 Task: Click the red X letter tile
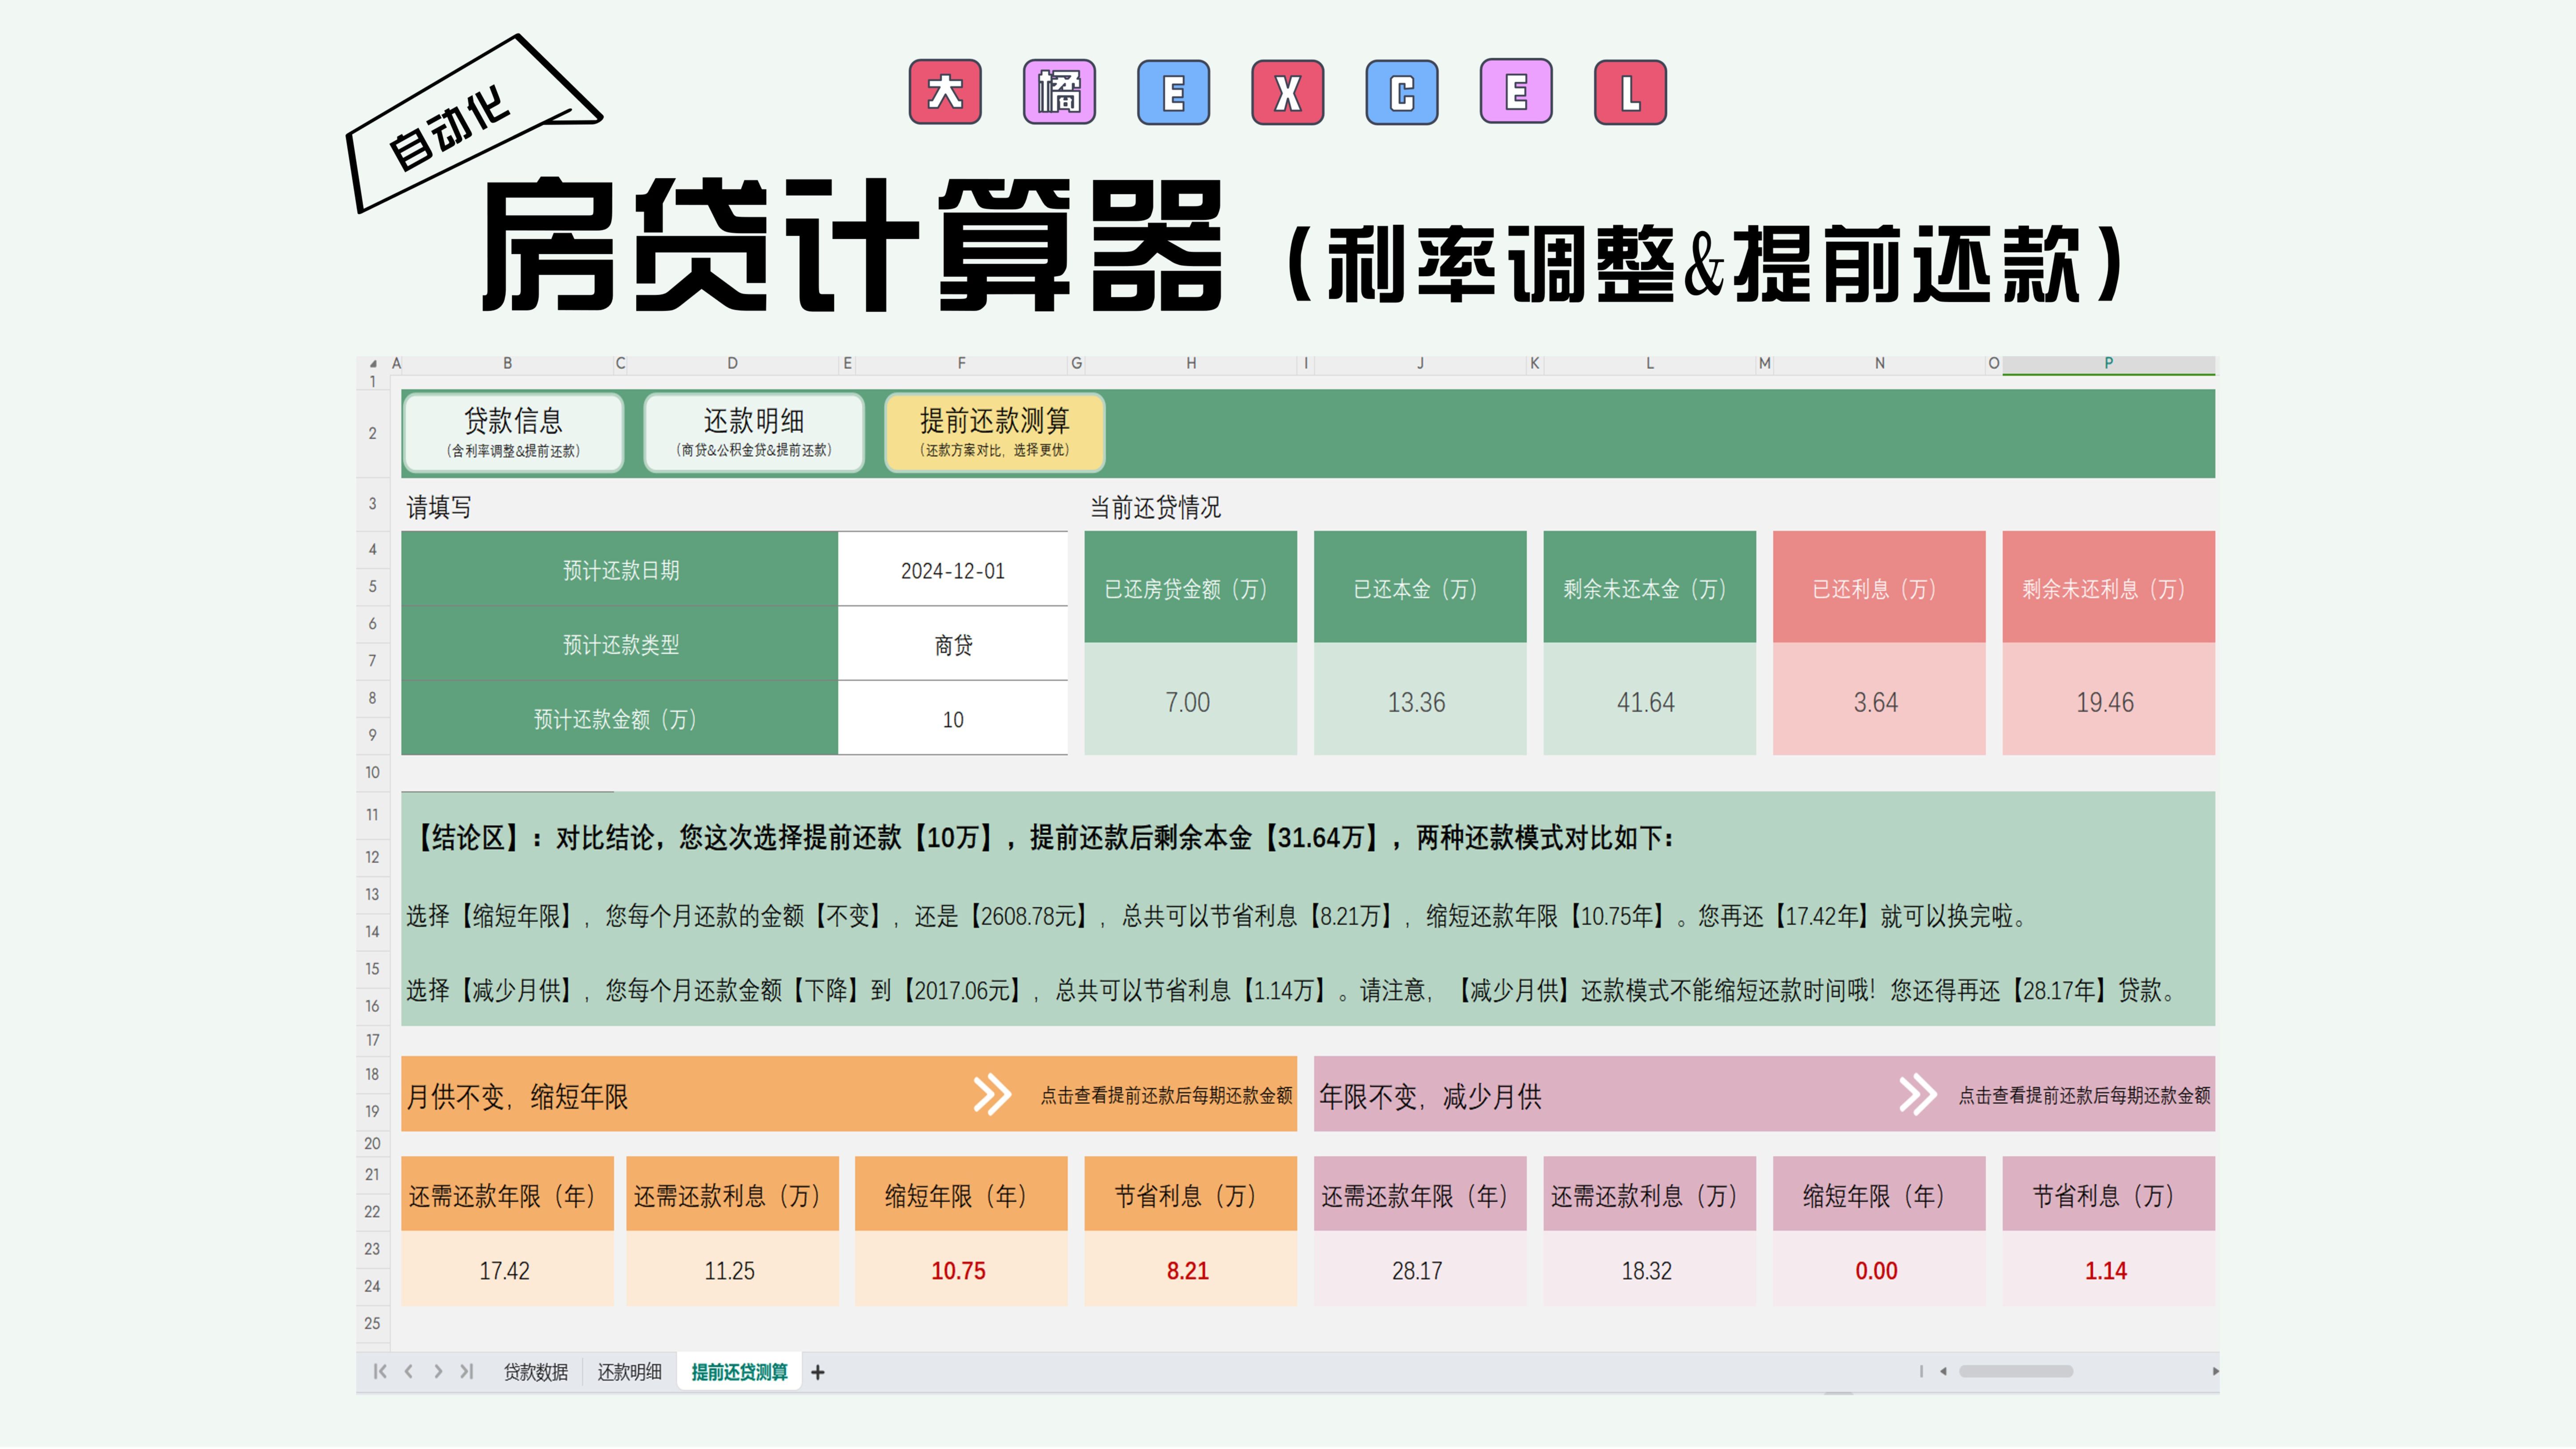tap(1288, 92)
